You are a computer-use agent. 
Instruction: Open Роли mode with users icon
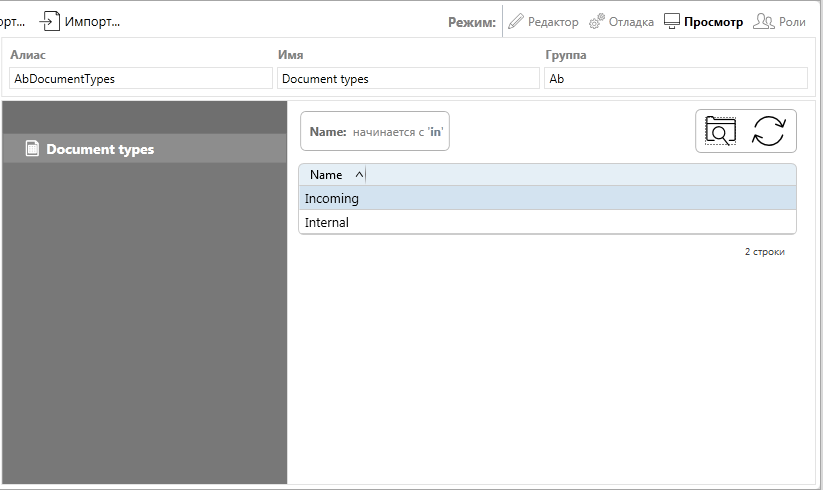pos(779,21)
